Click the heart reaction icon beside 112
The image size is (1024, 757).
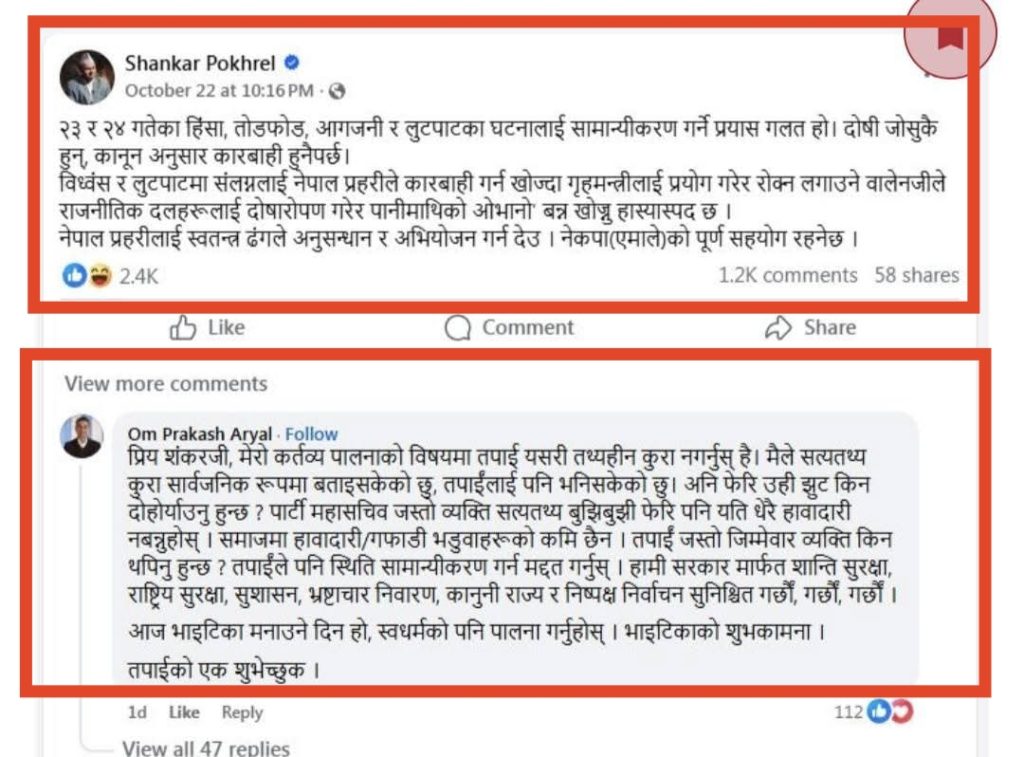[902, 711]
